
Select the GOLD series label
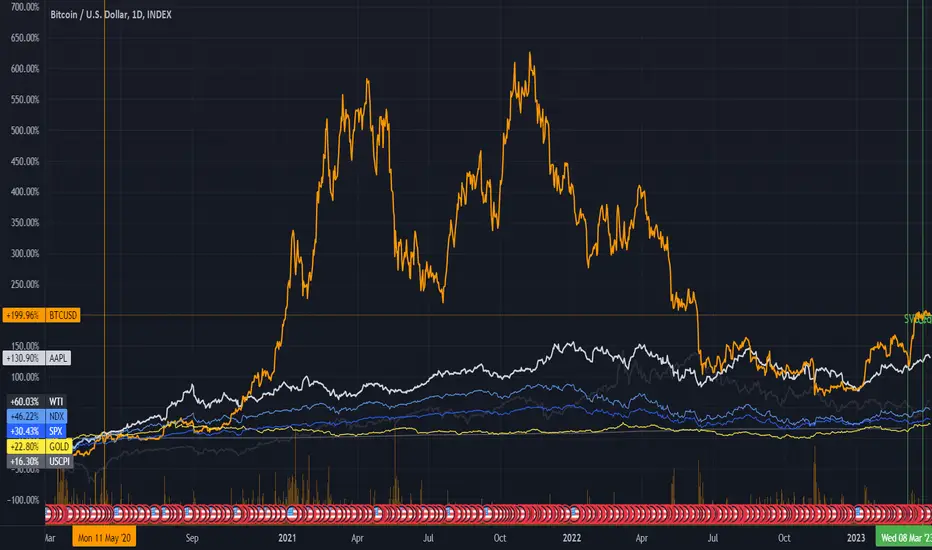59,446
